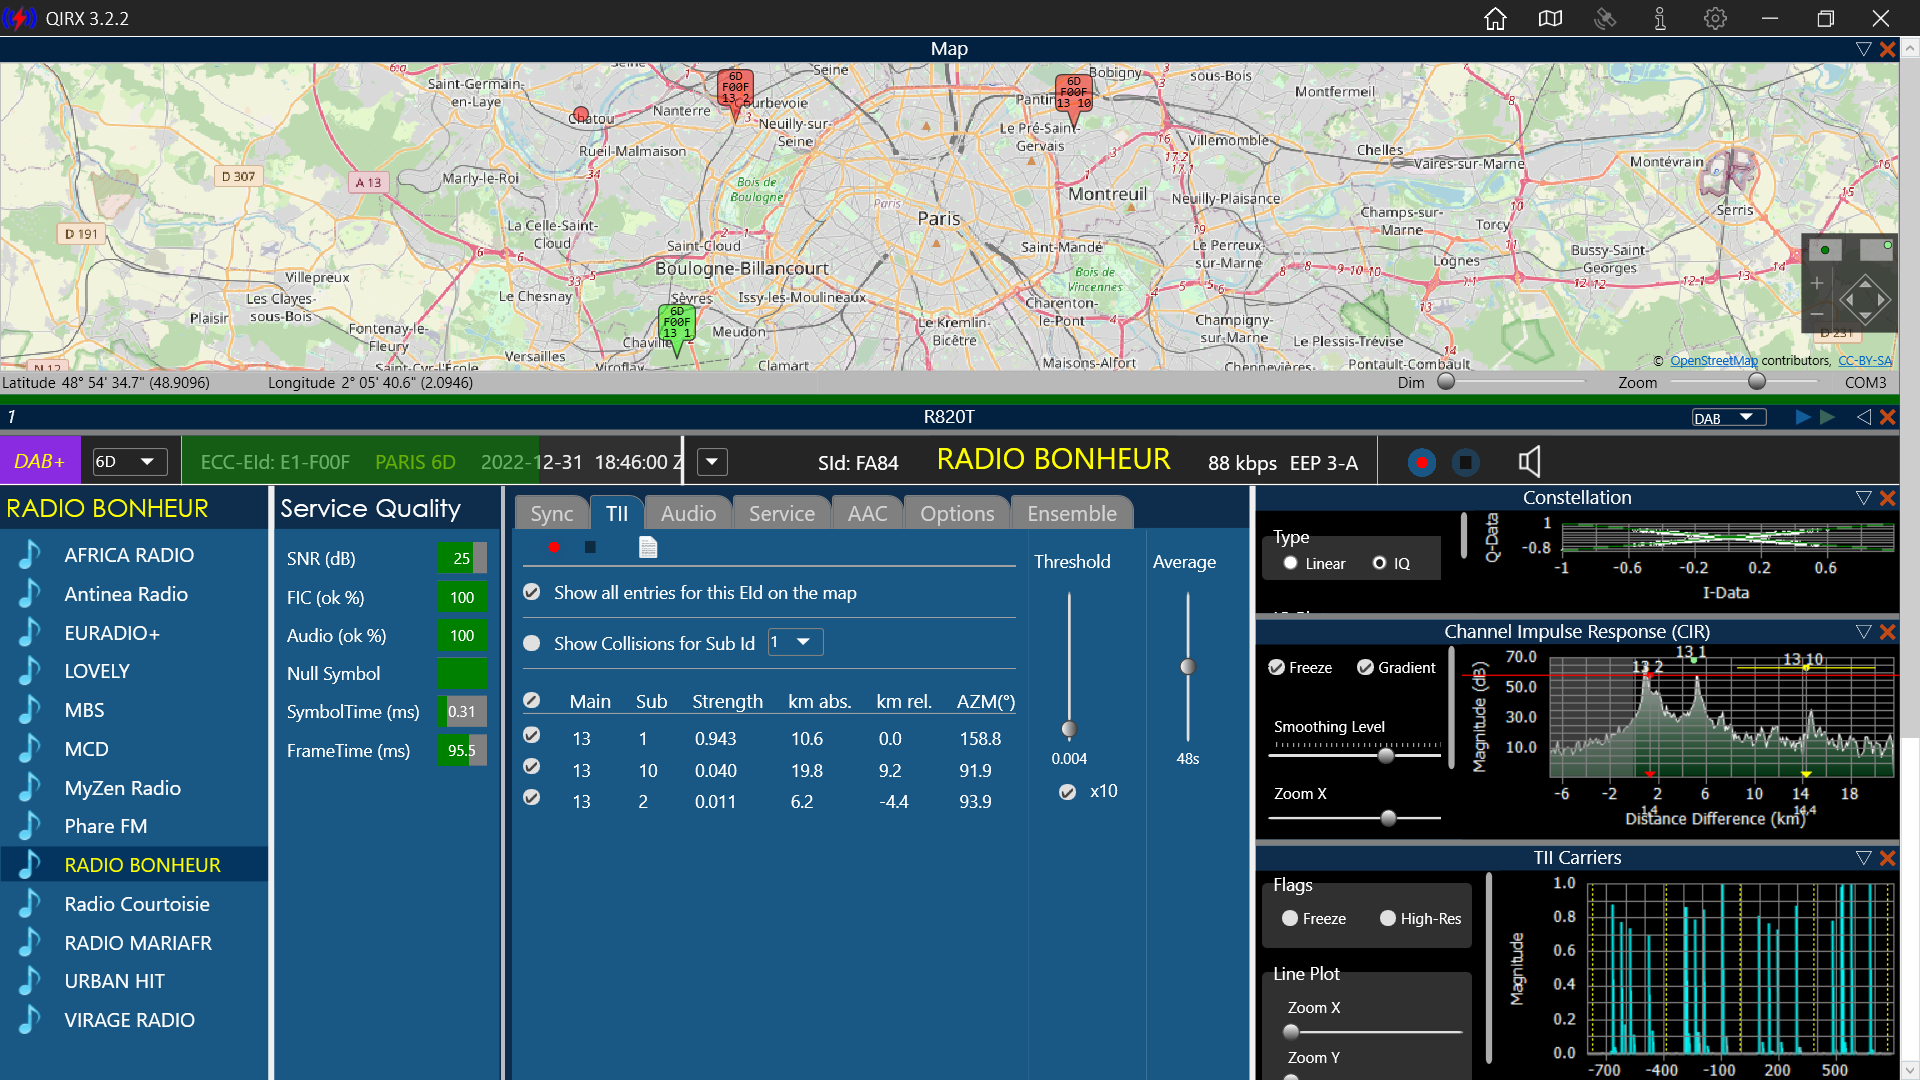Enable High-Res in TII Carriers flags
Viewport: 1920px width, 1080px height.
click(x=1388, y=918)
